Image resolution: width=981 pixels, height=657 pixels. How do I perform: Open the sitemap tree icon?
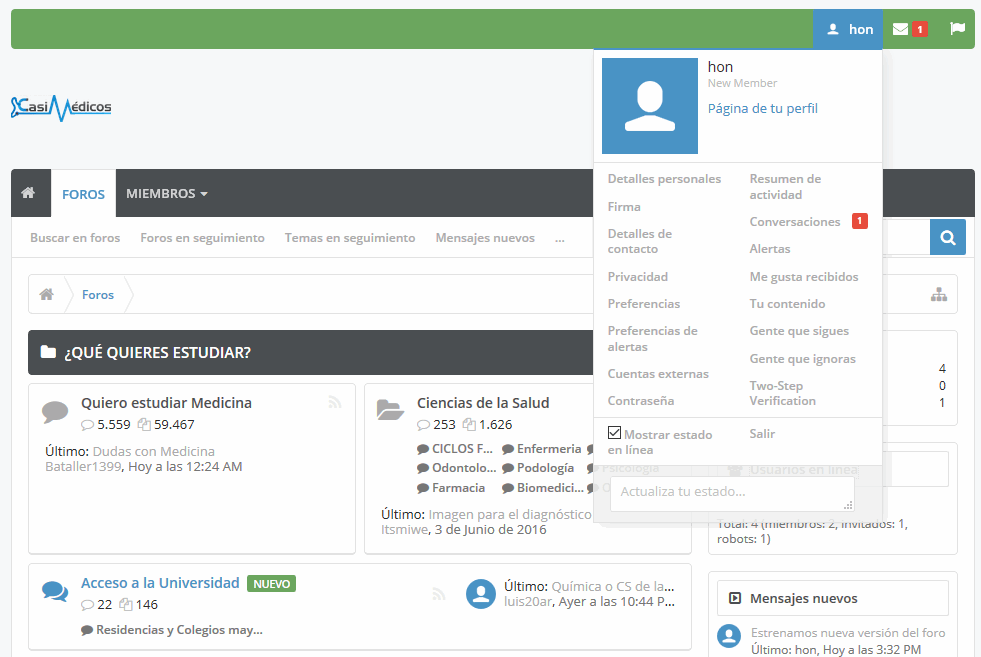pos(938,294)
